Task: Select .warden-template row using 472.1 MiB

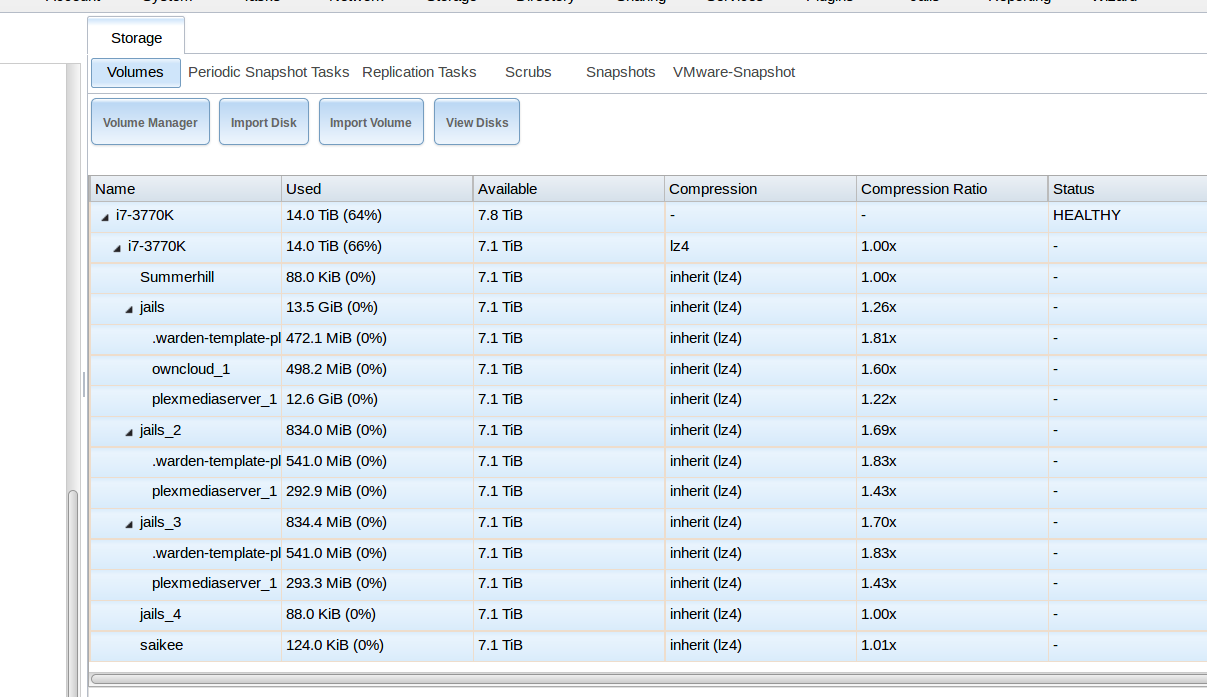Action: coord(648,338)
